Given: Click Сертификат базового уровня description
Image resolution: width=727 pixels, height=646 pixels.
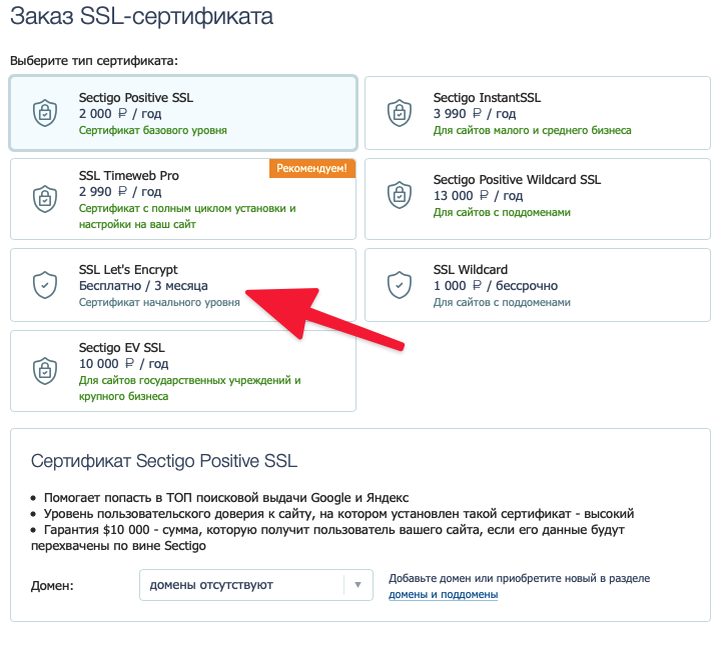Looking at the screenshot, I should click(x=153, y=130).
